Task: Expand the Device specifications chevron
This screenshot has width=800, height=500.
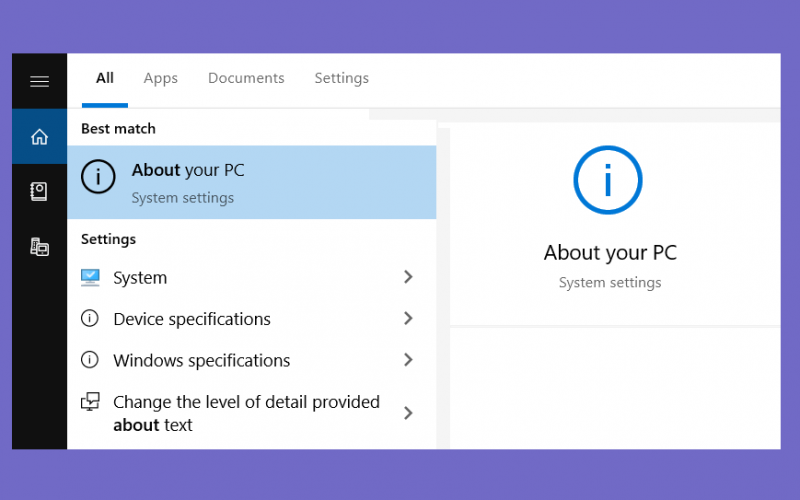Action: click(x=408, y=318)
